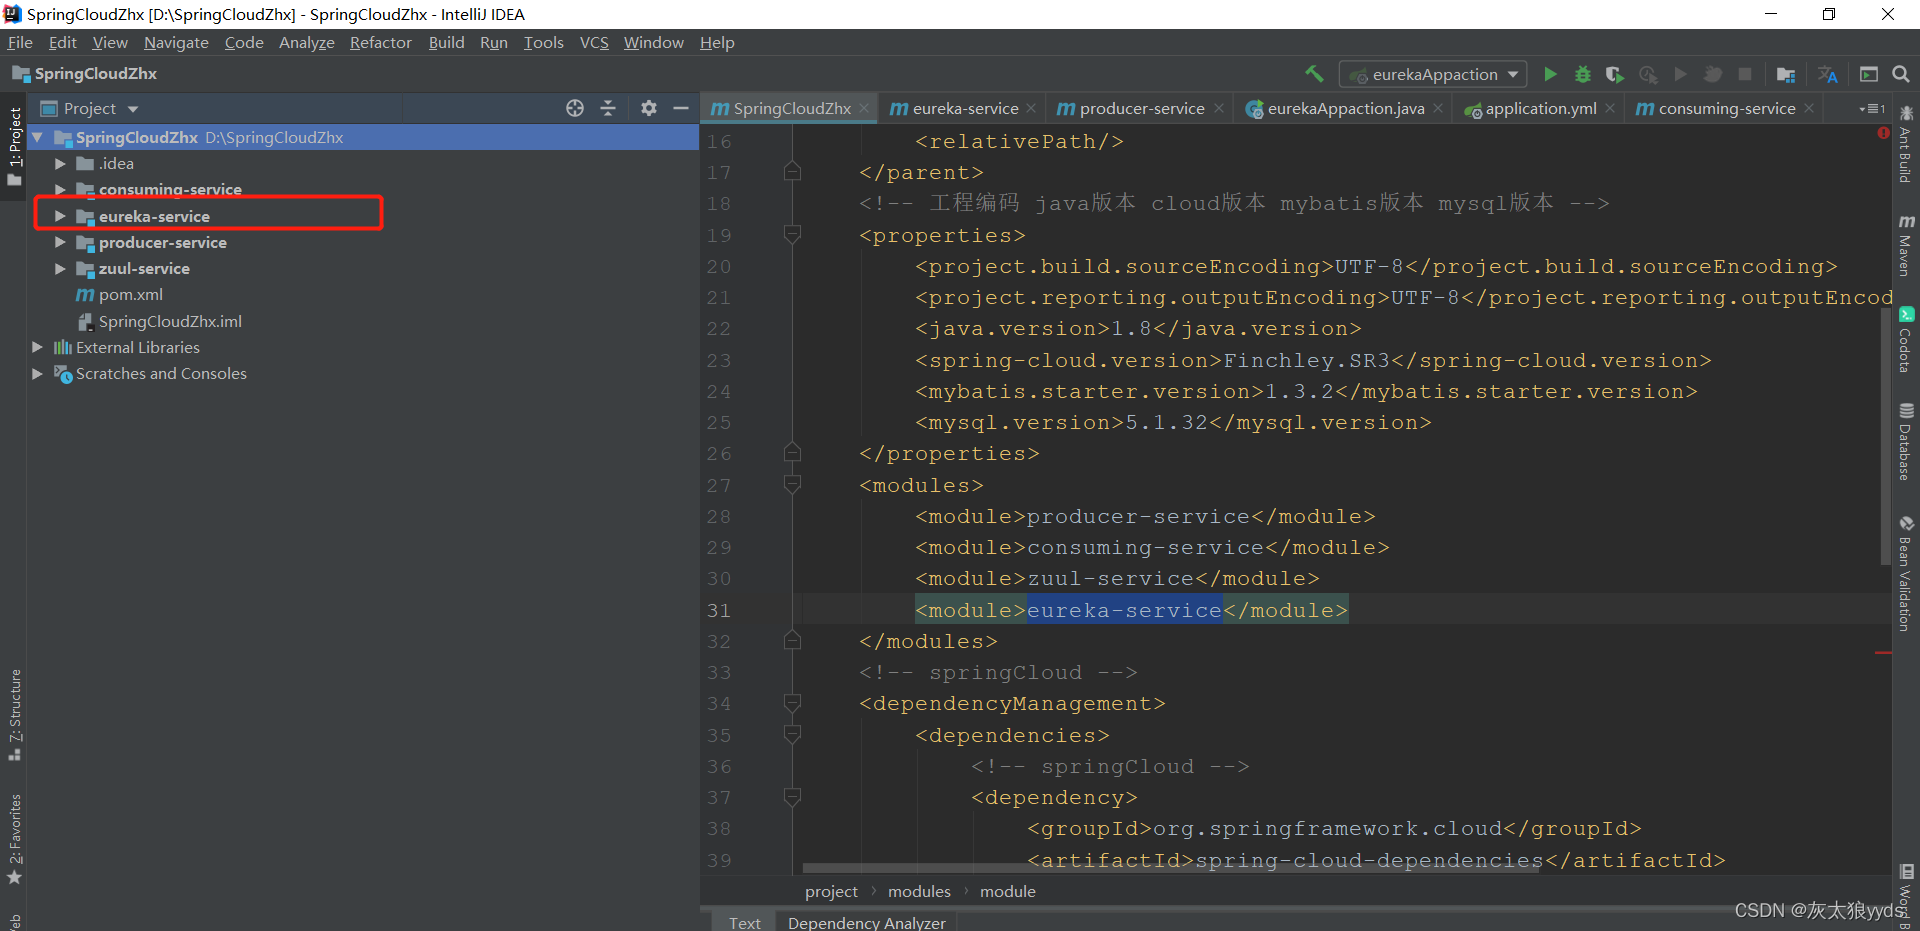Collapse SpringCloudZhx root tree node
This screenshot has height=931, width=1920.
pos(38,137)
